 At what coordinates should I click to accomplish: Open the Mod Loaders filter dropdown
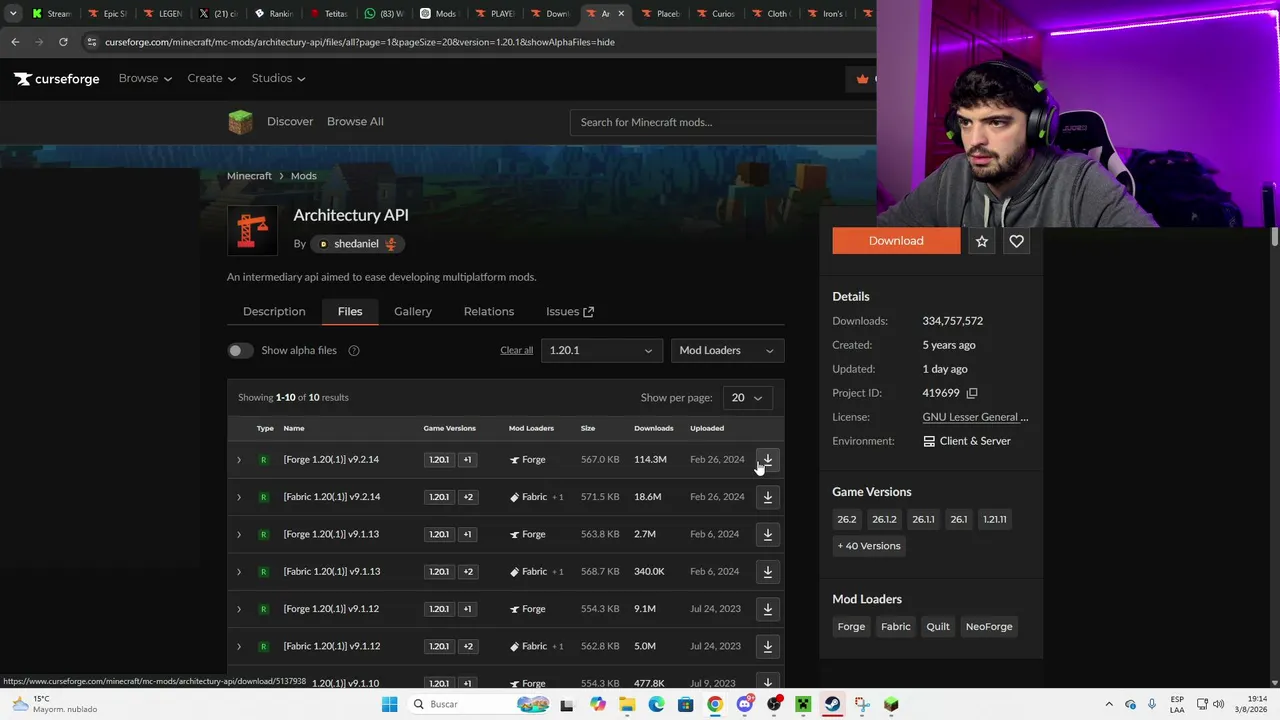pos(727,350)
